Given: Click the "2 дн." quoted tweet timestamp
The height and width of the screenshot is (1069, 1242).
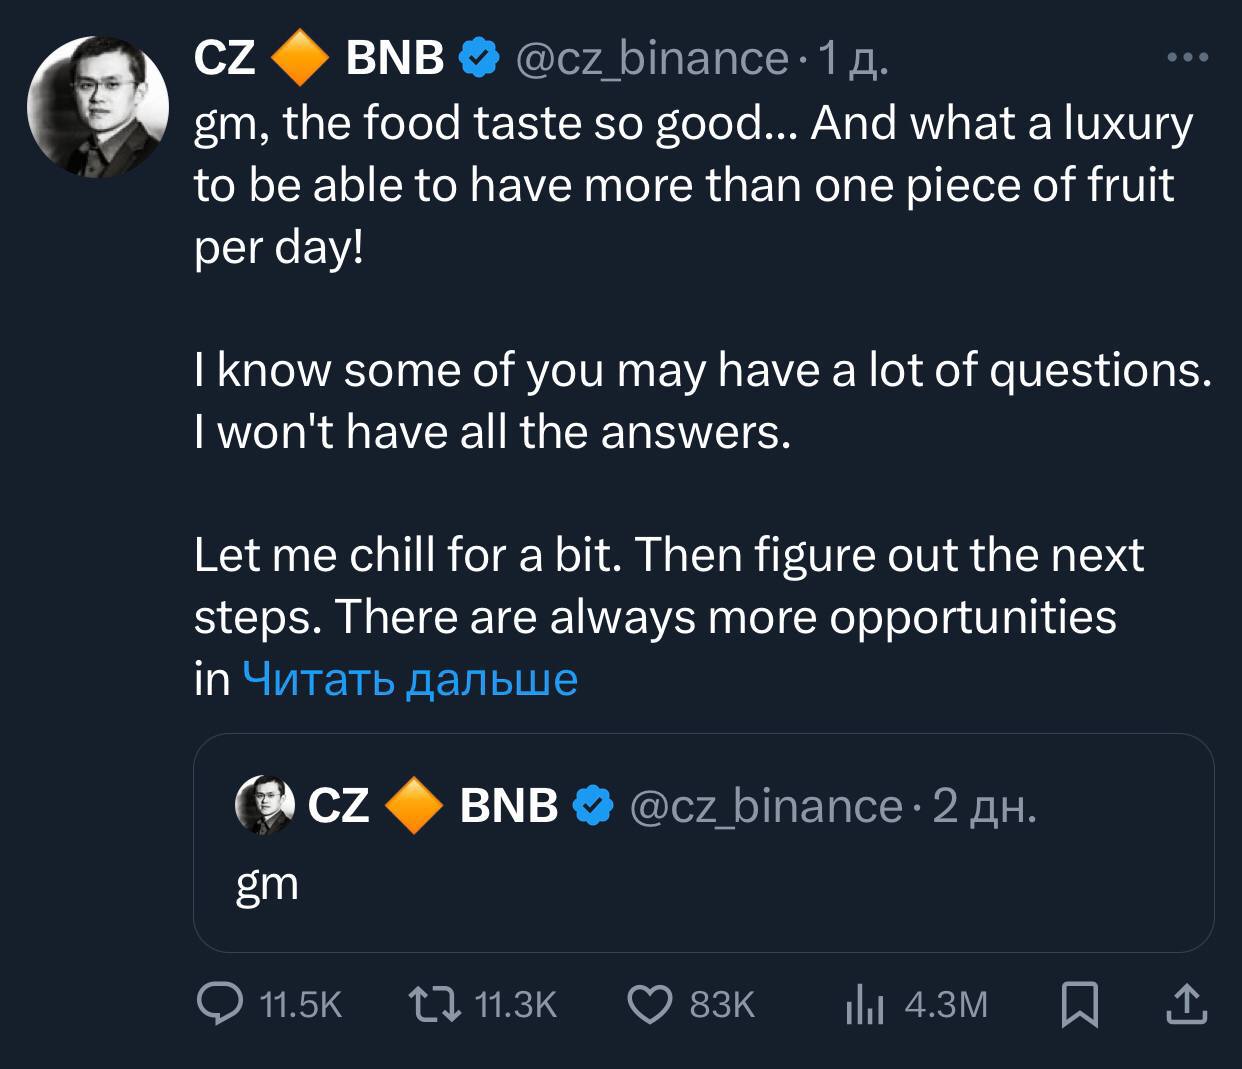Looking at the screenshot, I should coord(984,806).
